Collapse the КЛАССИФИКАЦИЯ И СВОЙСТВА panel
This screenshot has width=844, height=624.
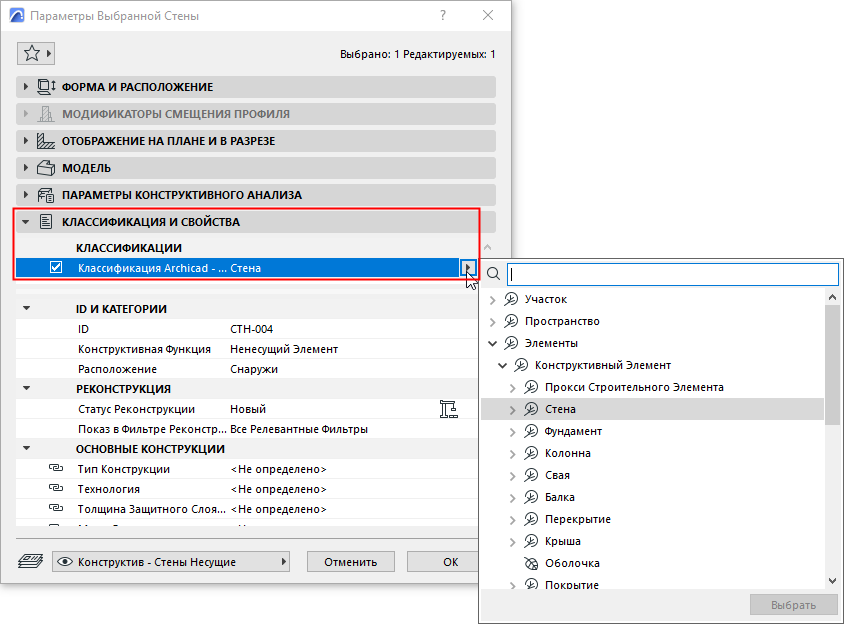click(25, 222)
